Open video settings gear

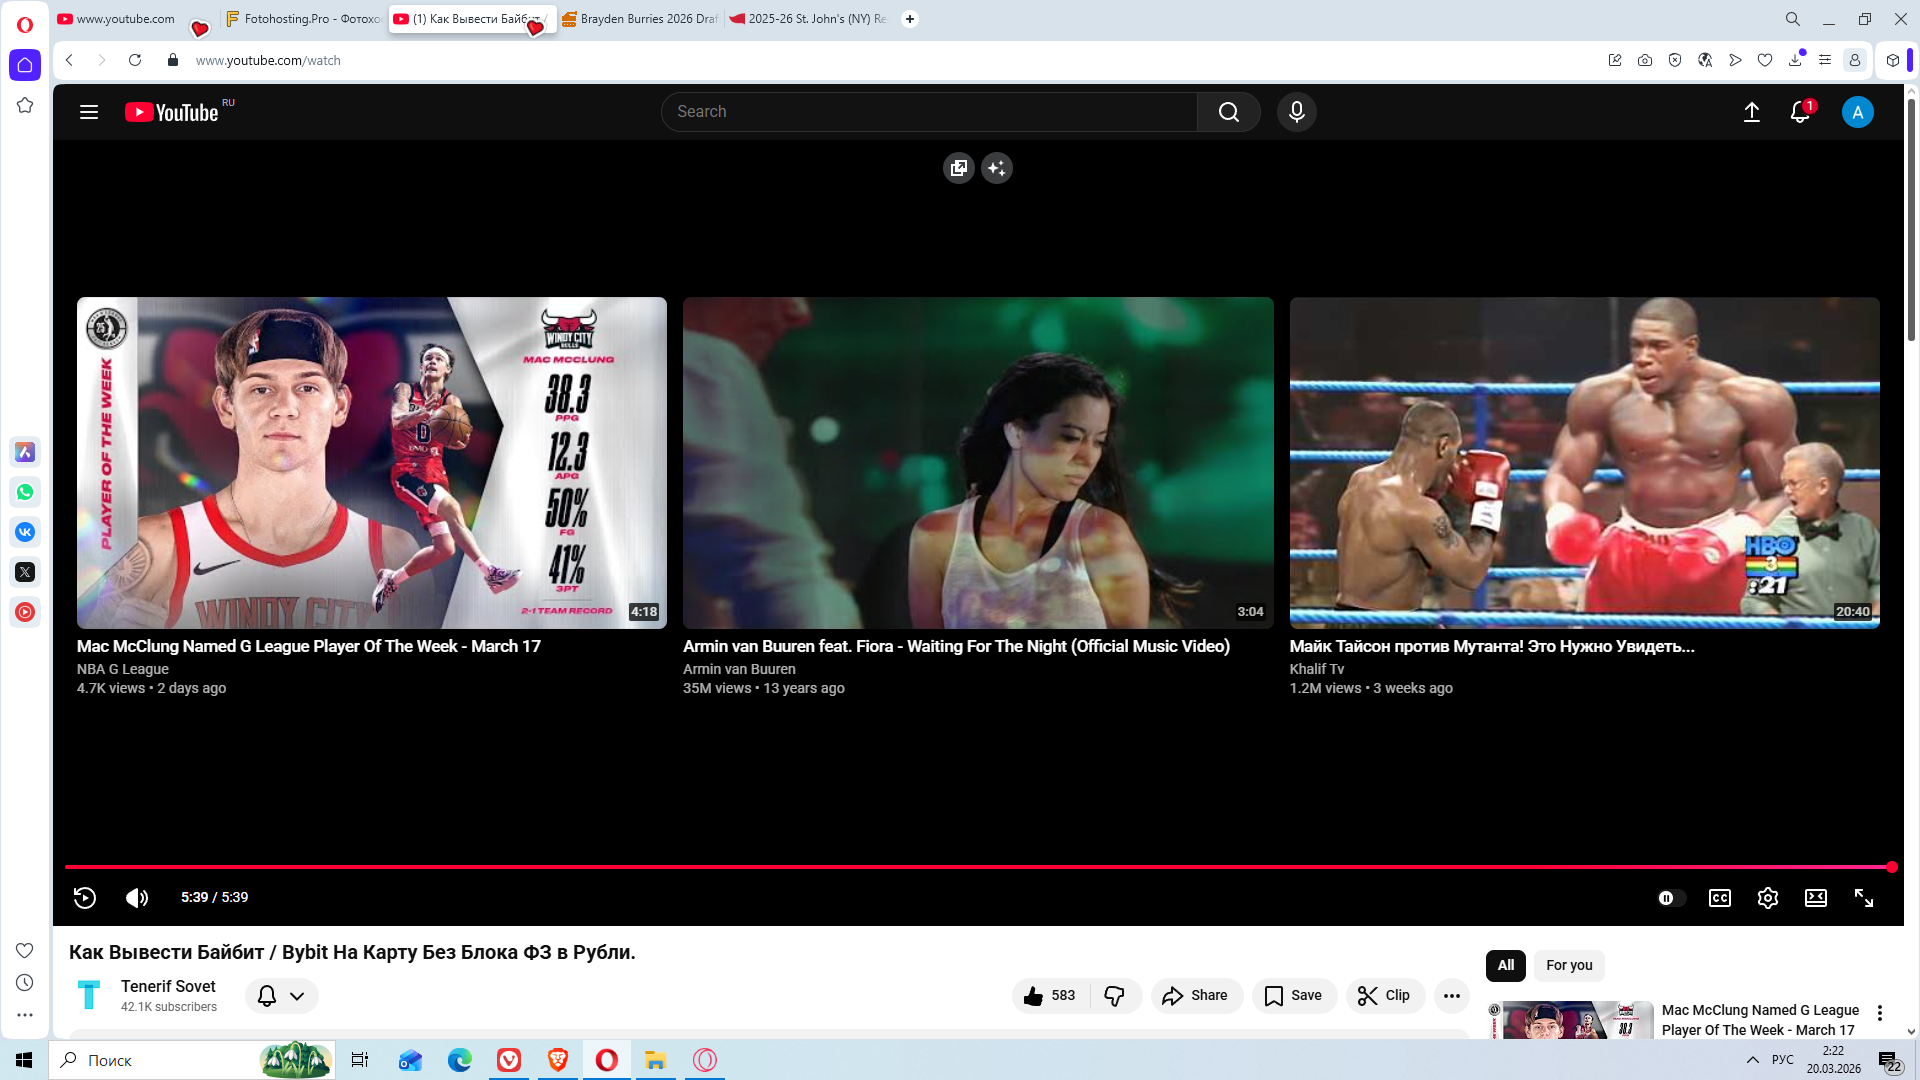tap(1767, 898)
